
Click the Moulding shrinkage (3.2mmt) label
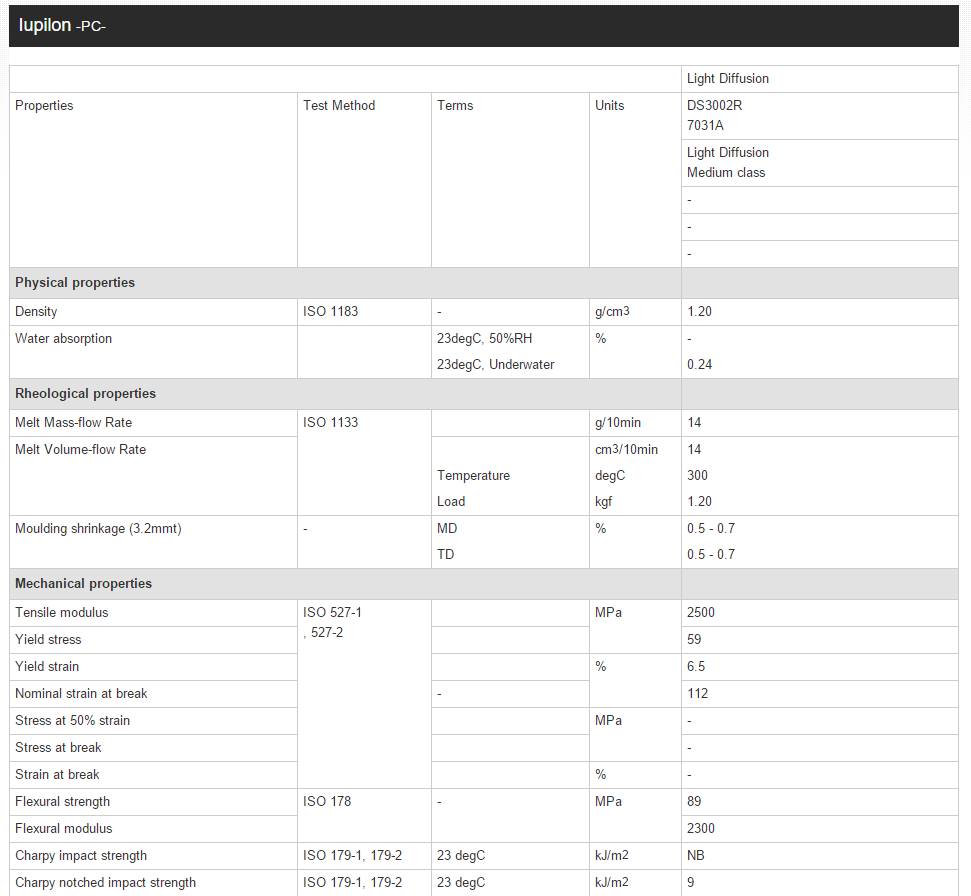coord(98,529)
